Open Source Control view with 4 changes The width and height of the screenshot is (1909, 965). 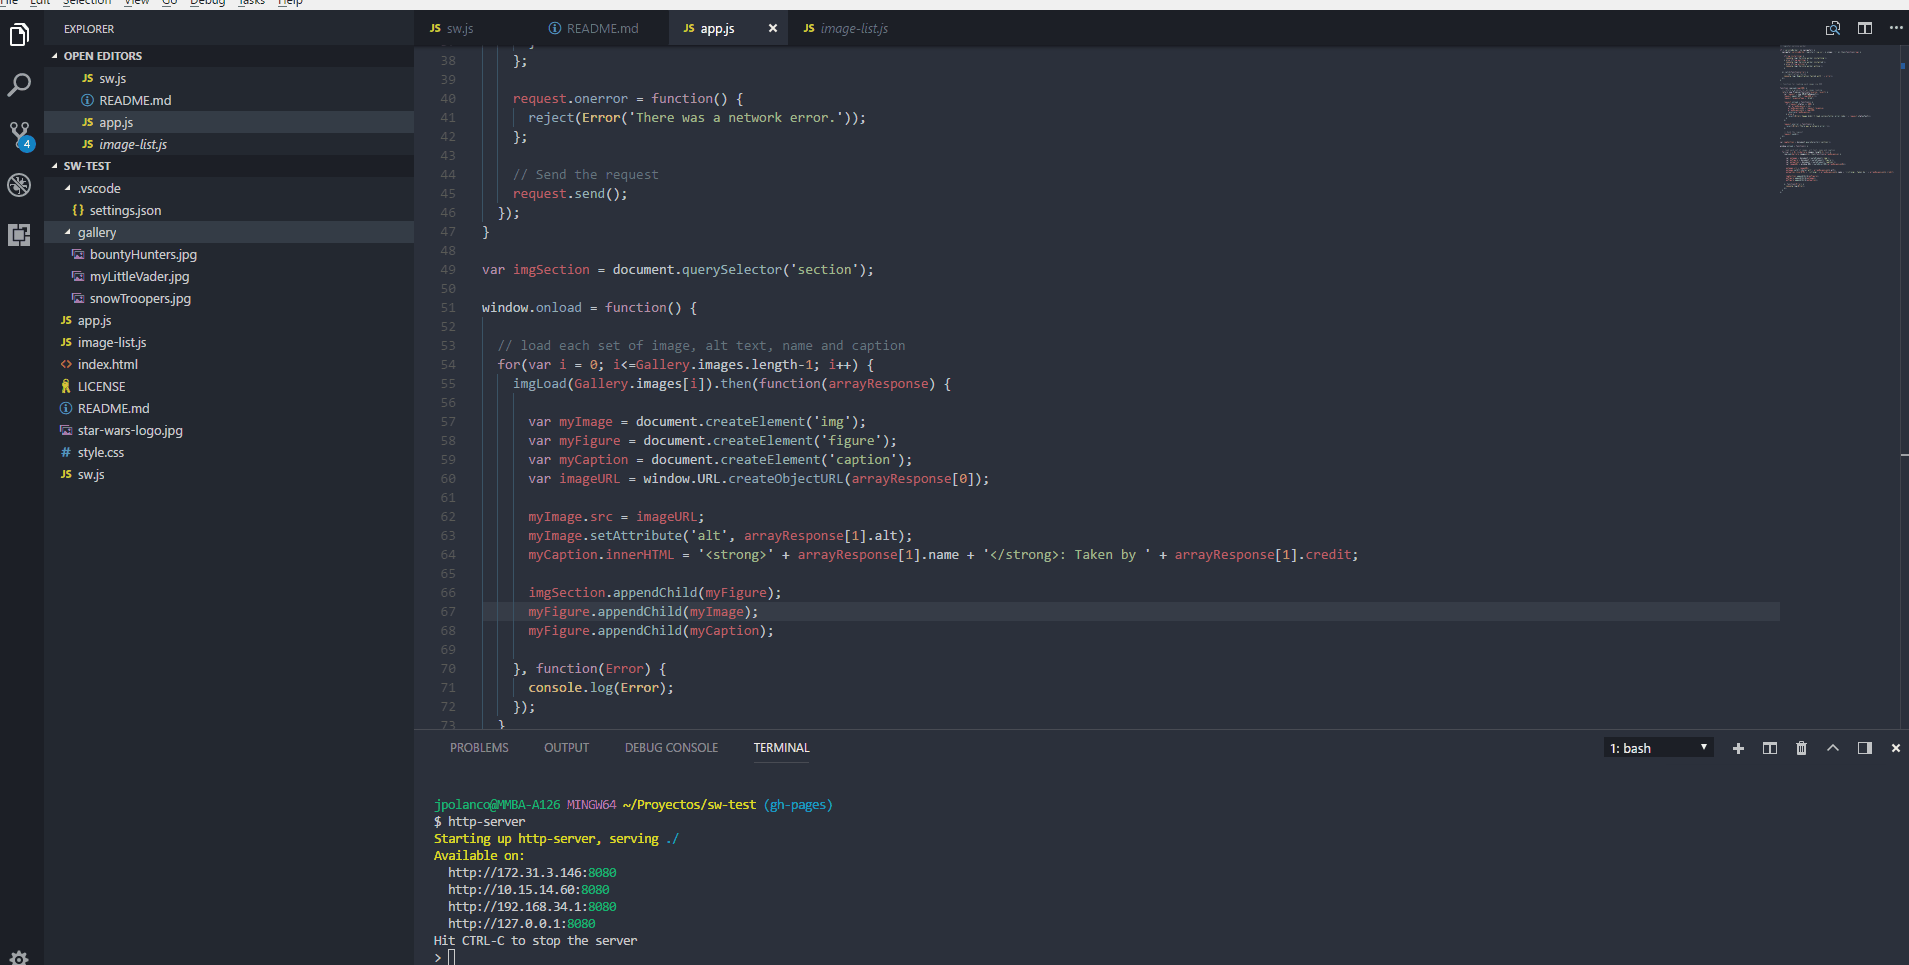pyautogui.click(x=19, y=134)
